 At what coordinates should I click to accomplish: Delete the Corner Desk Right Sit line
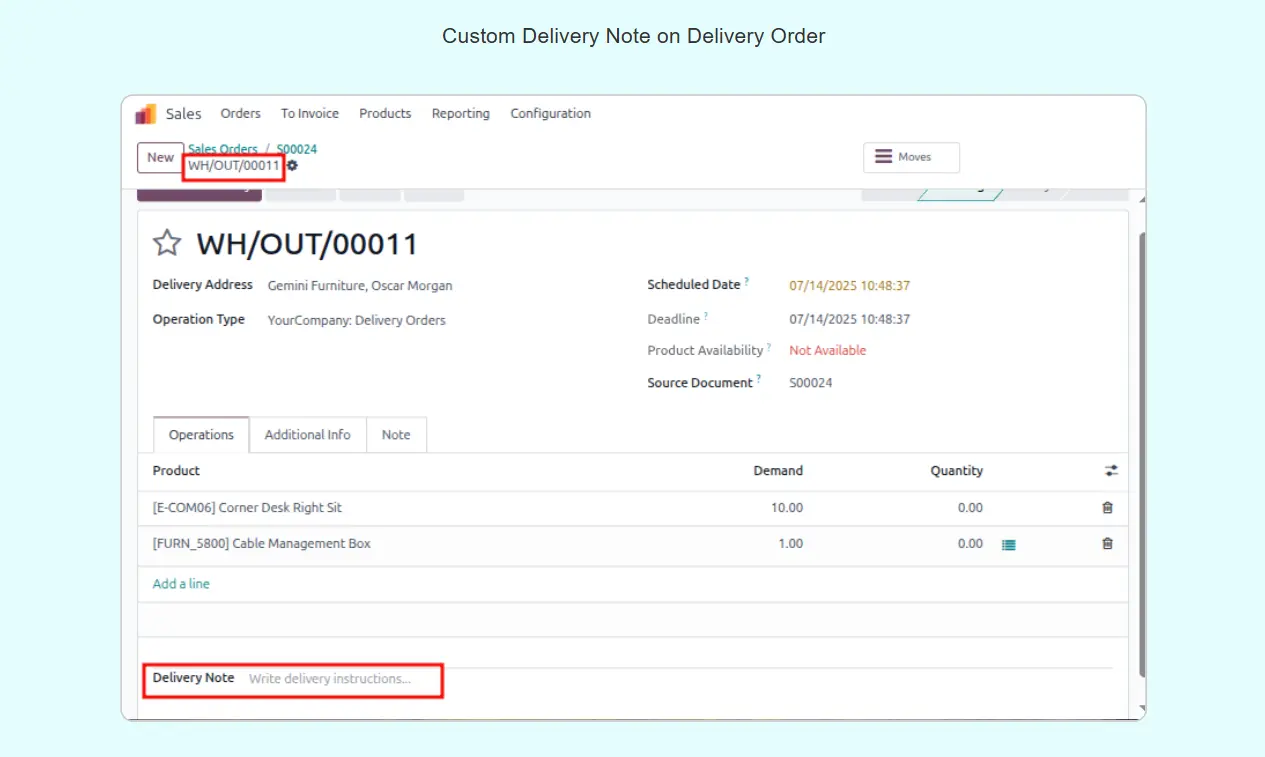tap(1107, 508)
